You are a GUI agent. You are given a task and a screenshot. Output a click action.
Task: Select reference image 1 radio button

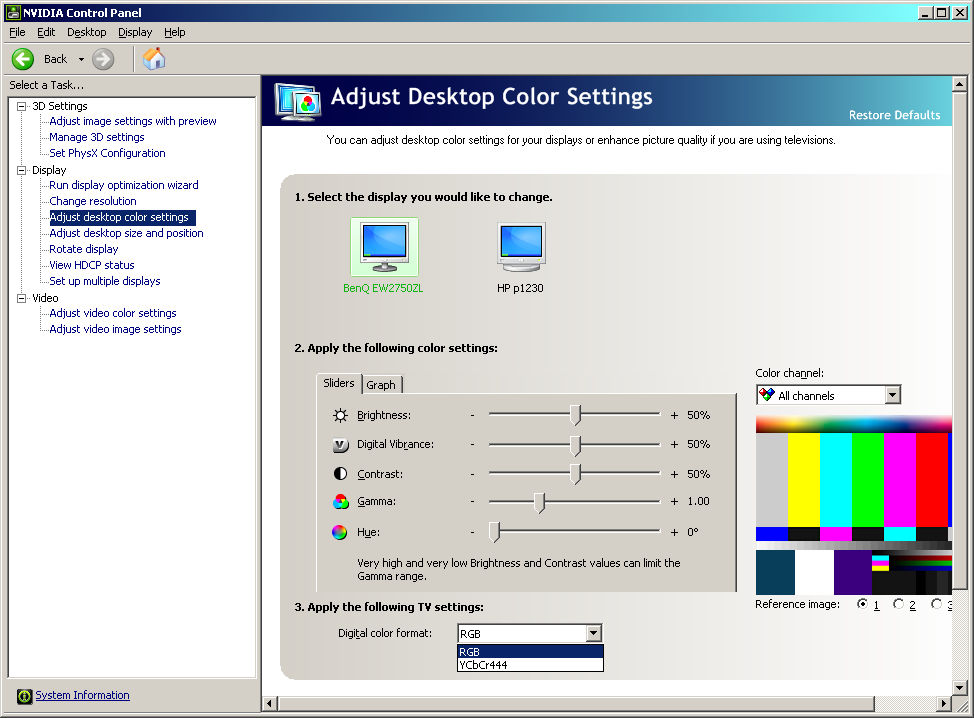coord(862,604)
